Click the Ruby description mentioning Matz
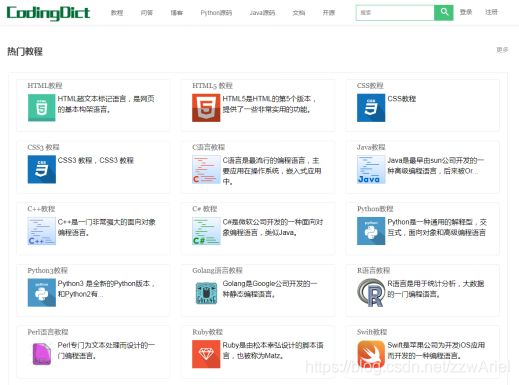Viewport: 519px width, 385px height. [x=273, y=350]
